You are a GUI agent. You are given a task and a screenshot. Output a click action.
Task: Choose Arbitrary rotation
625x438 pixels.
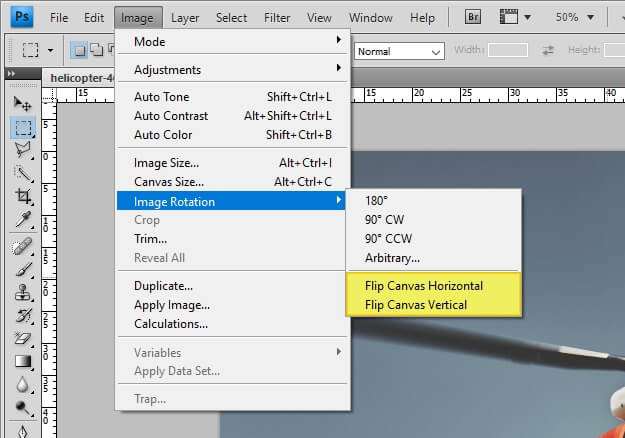[434, 258]
